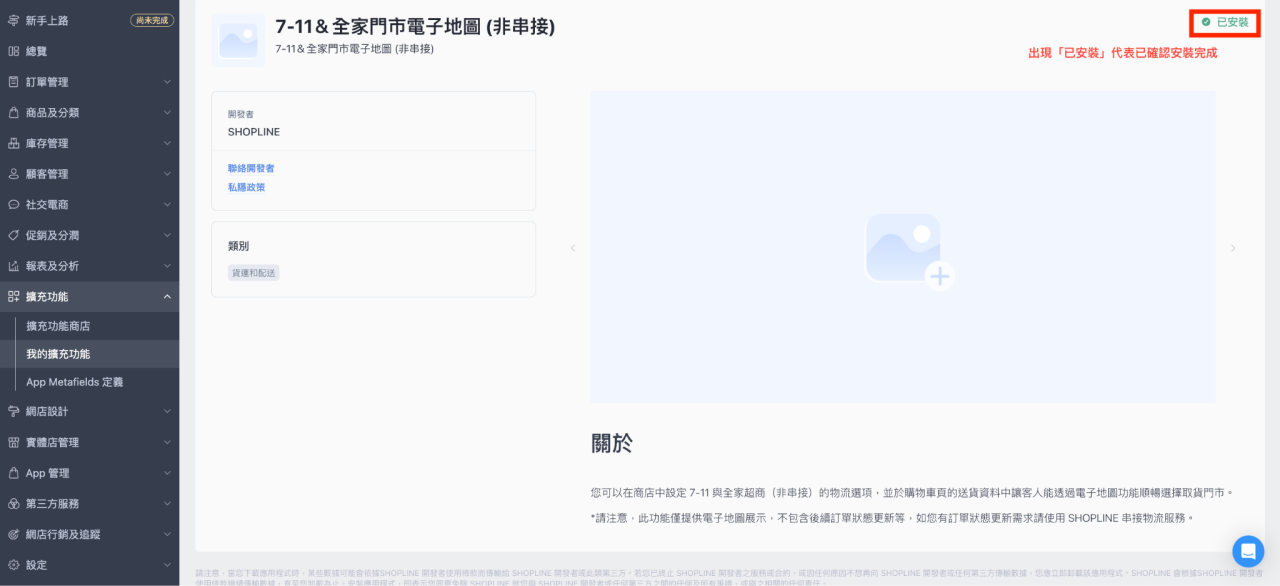Expand the 實體店管理 menu chevron
Image resolution: width=1280 pixels, height=586 pixels.
pos(167,442)
